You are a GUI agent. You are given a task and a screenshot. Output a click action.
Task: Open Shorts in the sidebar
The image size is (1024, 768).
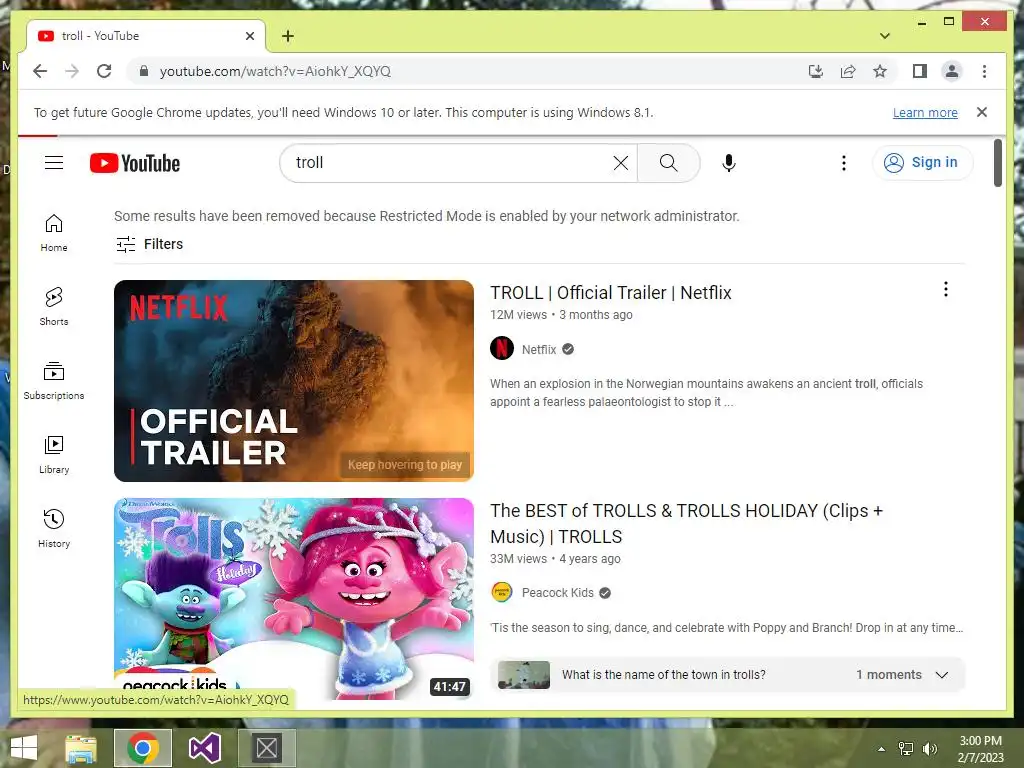click(x=54, y=306)
